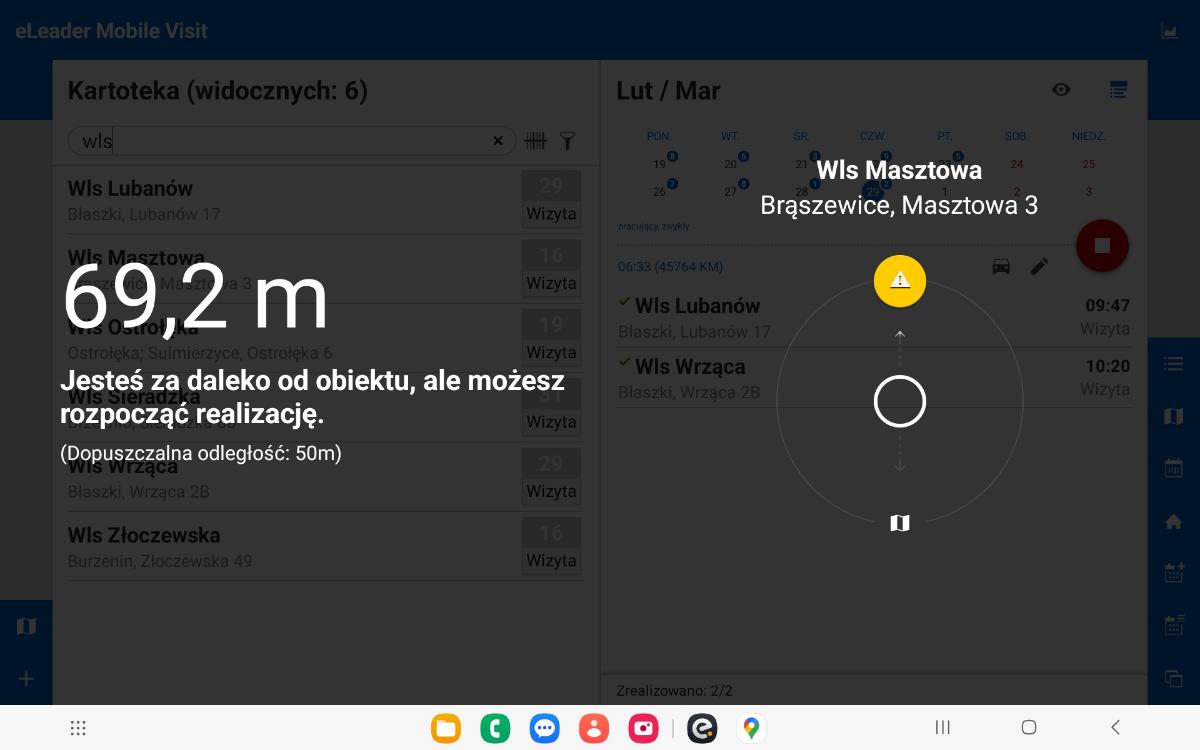Open the chart icon in the top bar

click(x=1169, y=31)
